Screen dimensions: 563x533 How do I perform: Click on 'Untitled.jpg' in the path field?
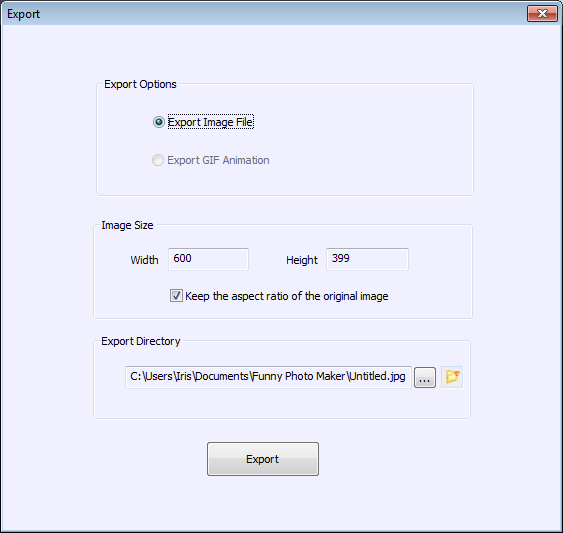[377, 376]
